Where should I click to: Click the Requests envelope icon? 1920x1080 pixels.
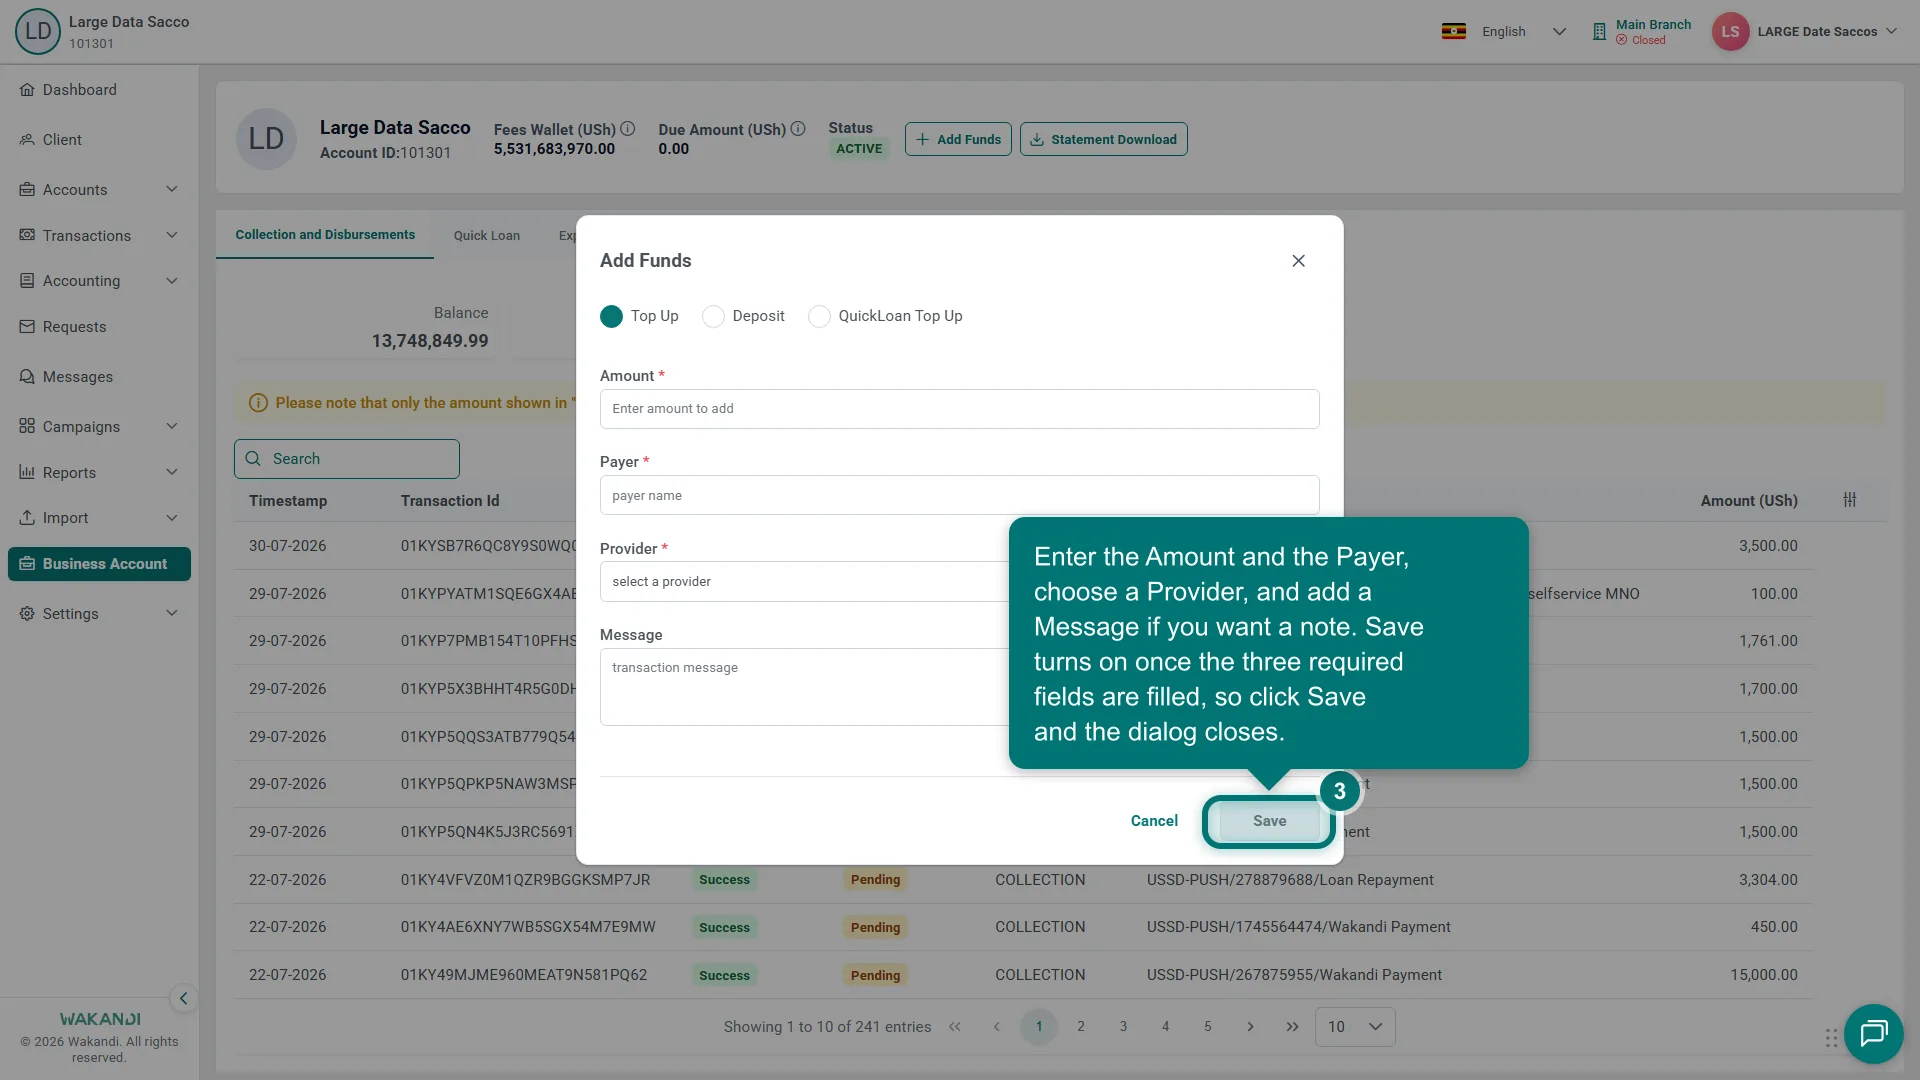(x=27, y=327)
